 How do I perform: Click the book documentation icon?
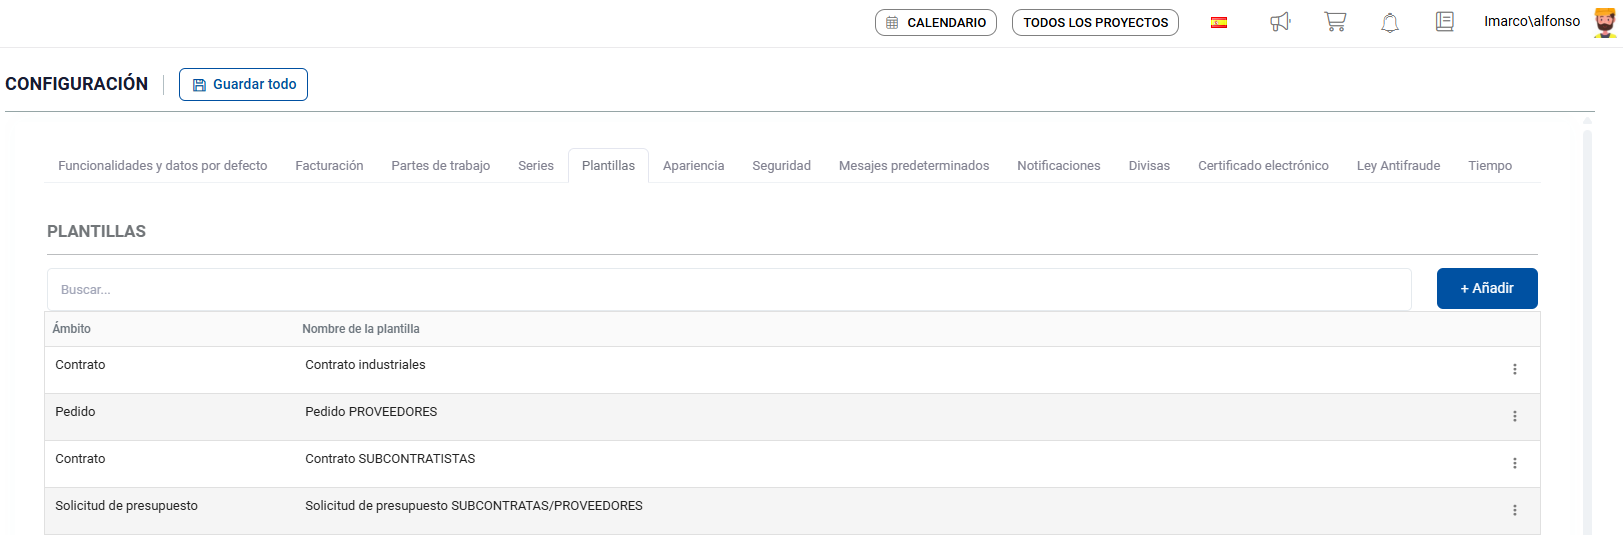(x=1444, y=22)
